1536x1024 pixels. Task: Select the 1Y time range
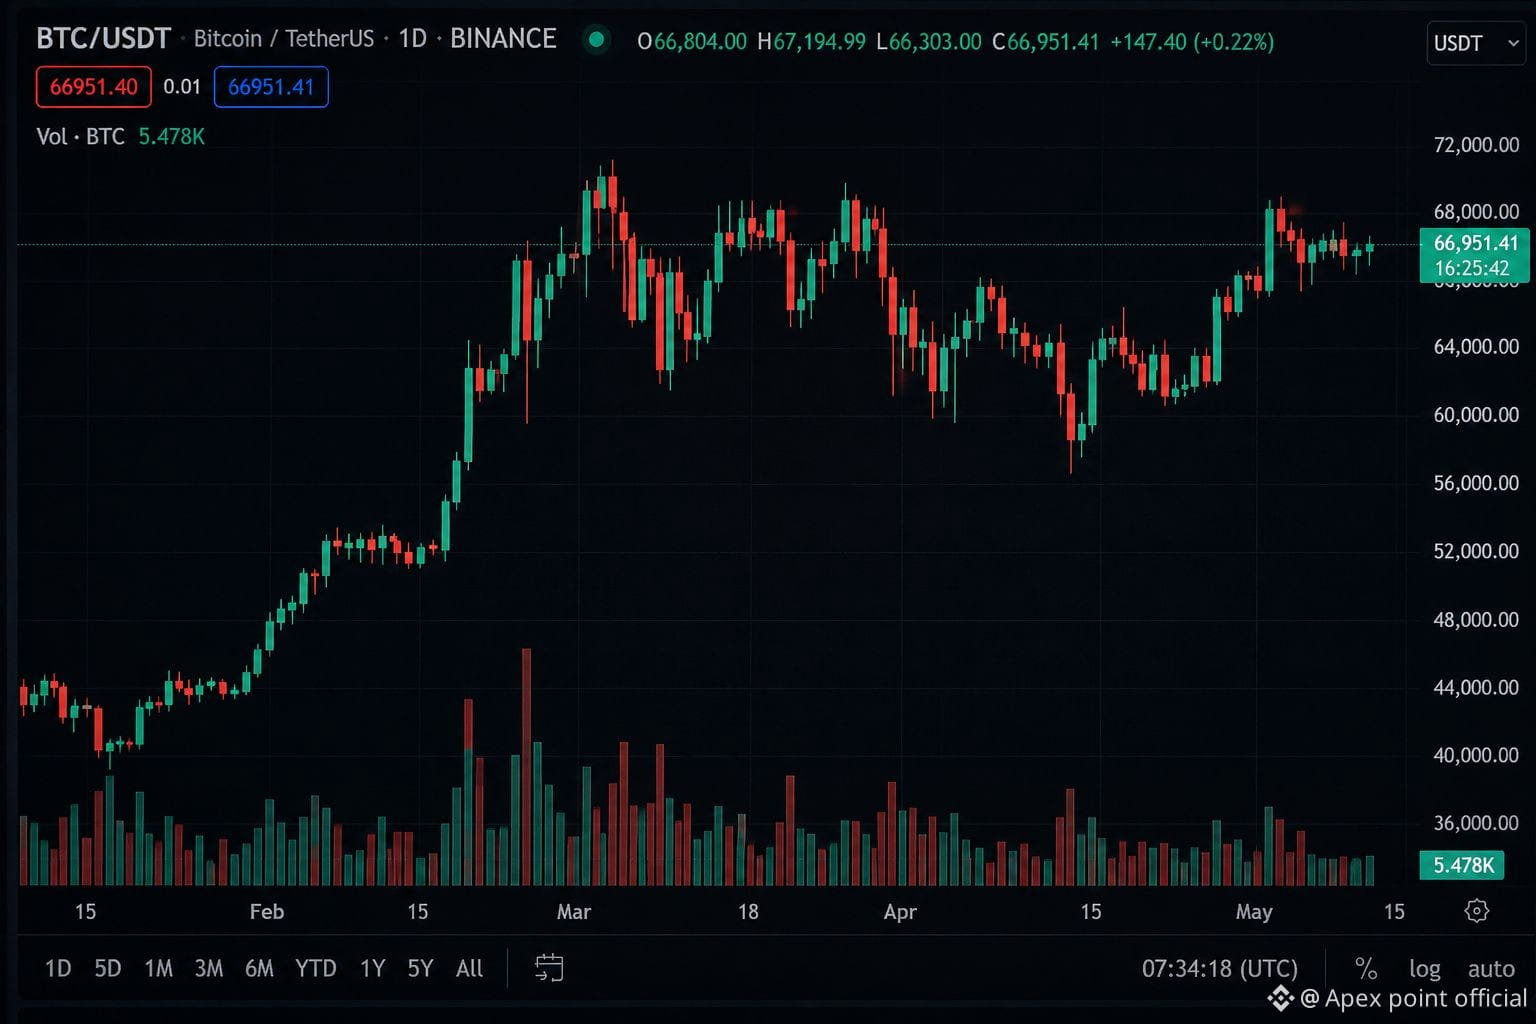pos(372,968)
